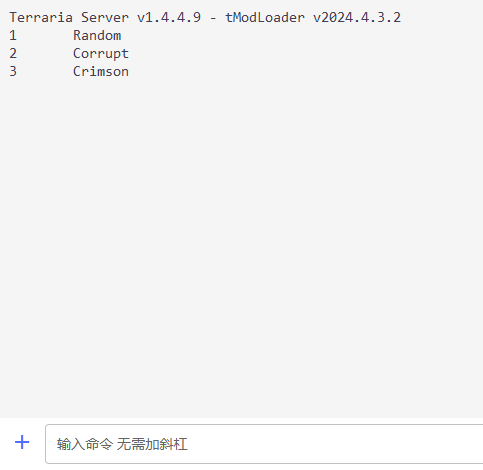Click the word Random in console

97,35
